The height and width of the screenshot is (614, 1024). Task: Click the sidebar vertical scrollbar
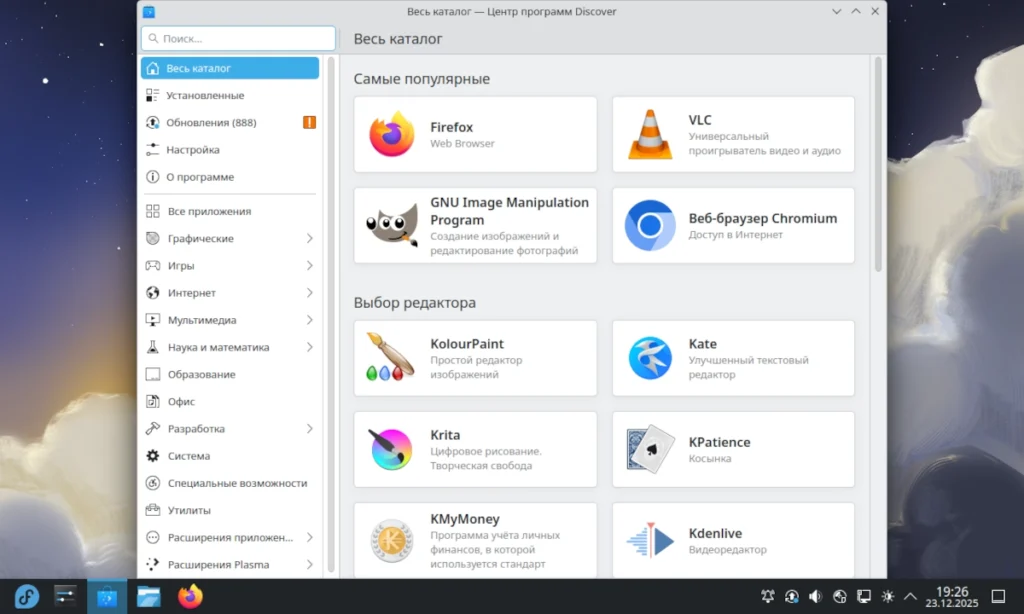[331, 315]
